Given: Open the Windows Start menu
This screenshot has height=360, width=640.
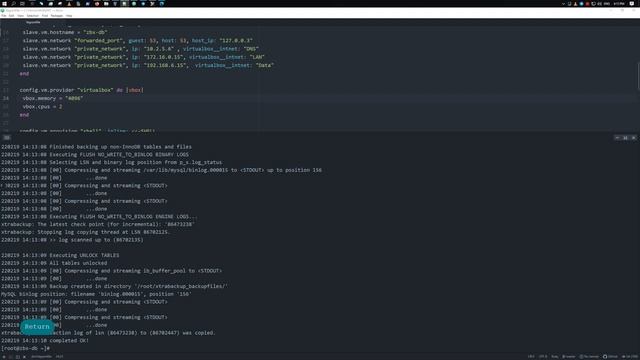Looking at the screenshot, I should [4, 3].
